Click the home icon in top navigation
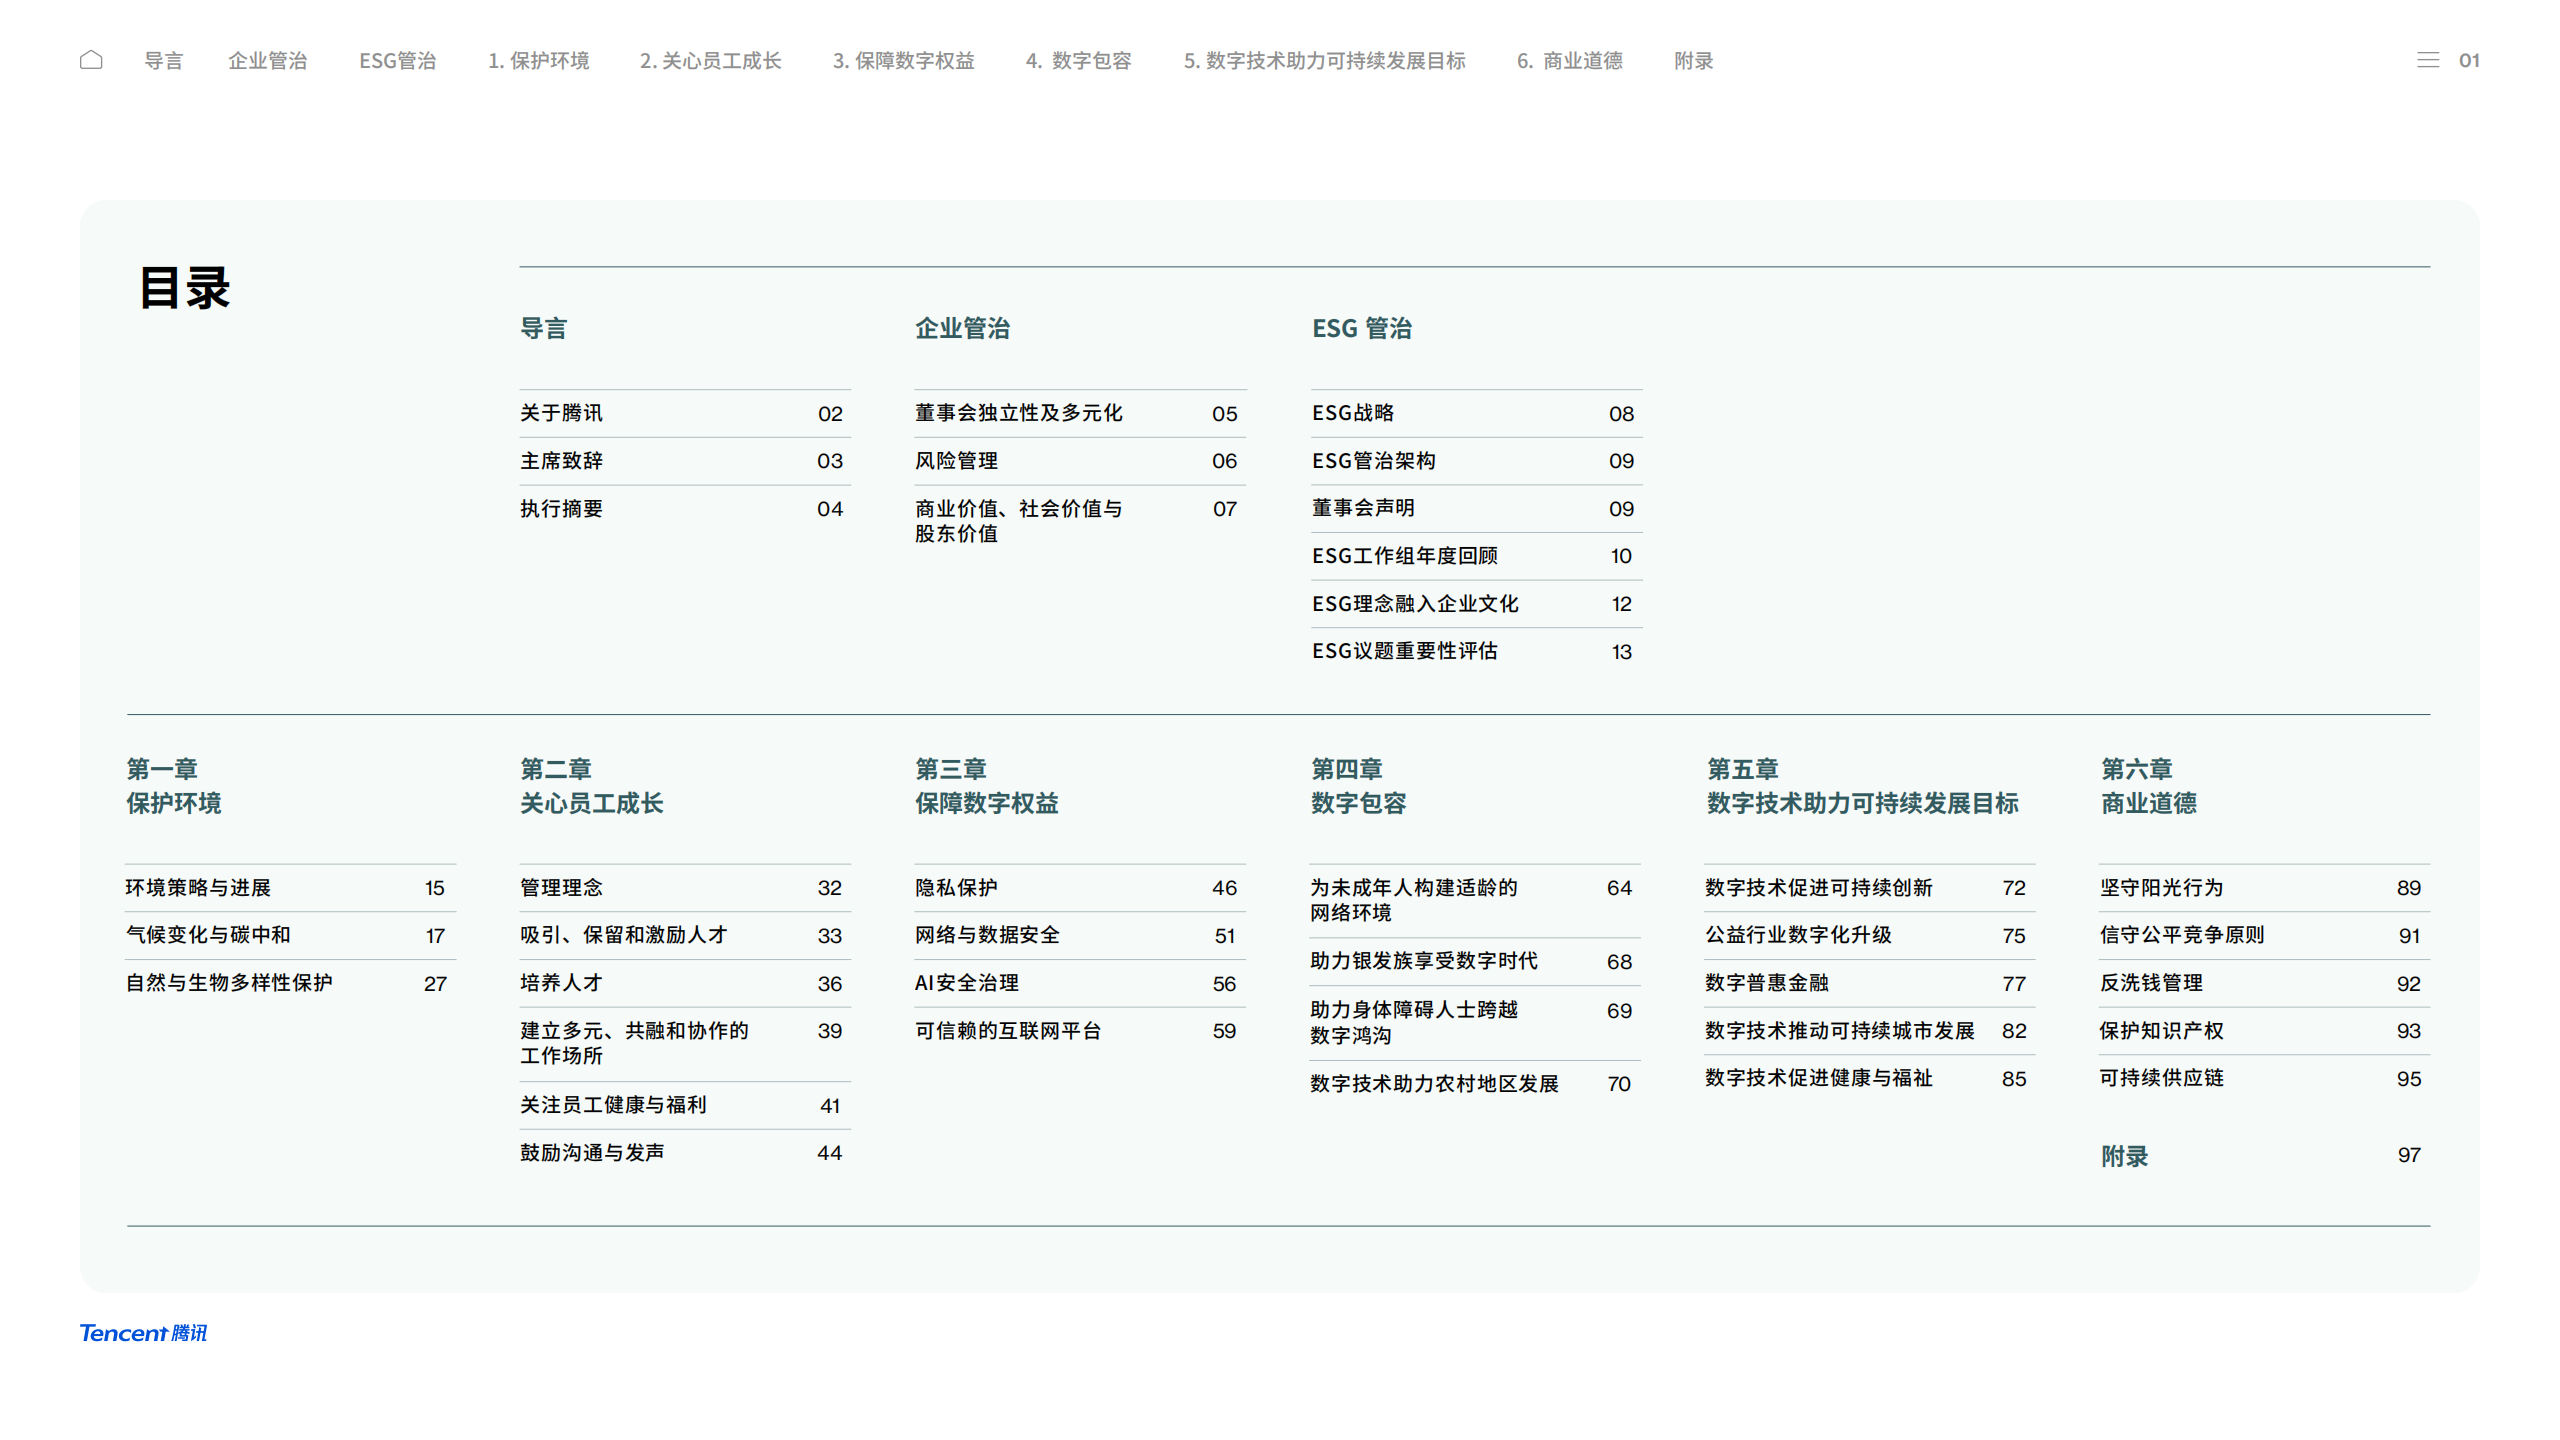The height and width of the screenshot is (1440, 2560). (91, 60)
